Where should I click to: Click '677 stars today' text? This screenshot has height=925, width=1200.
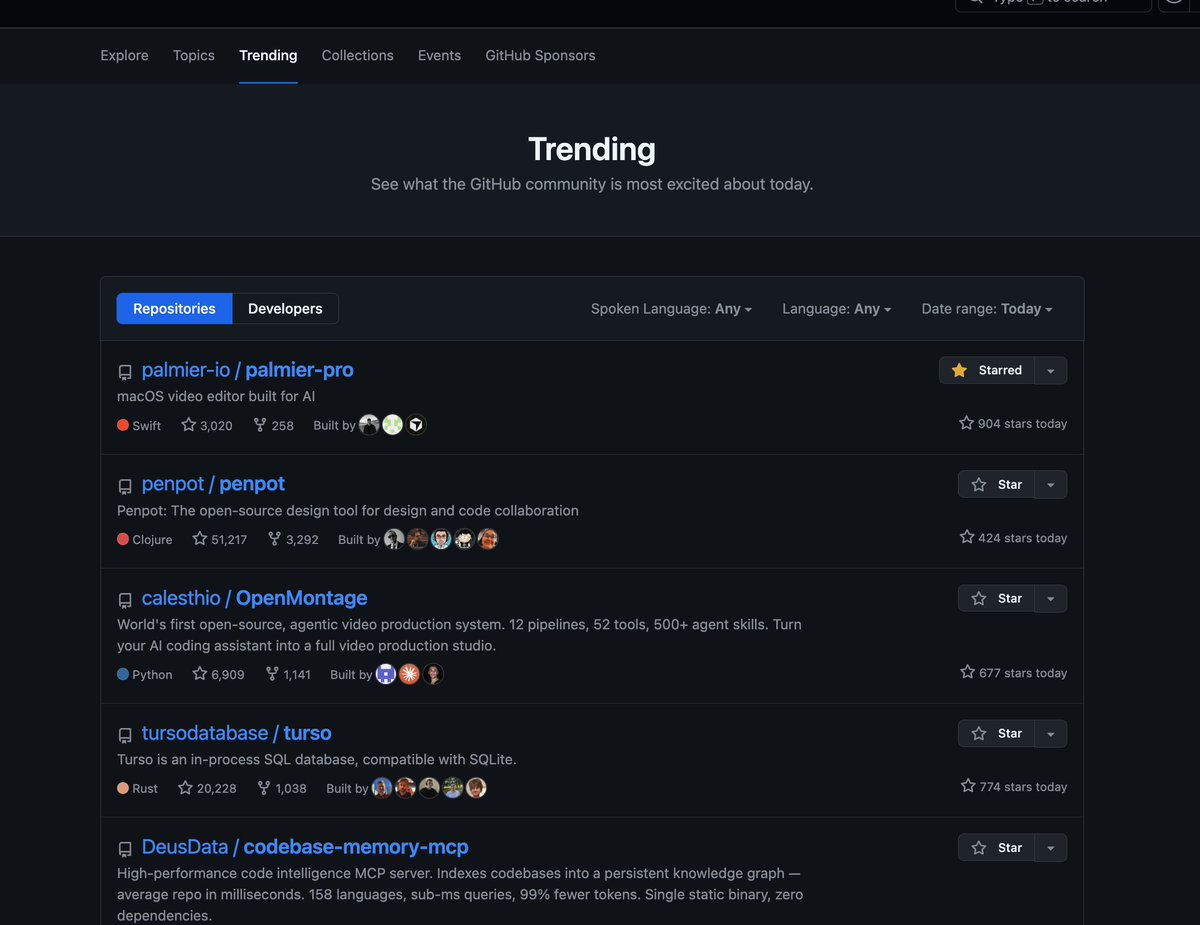tap(1013, 672)
